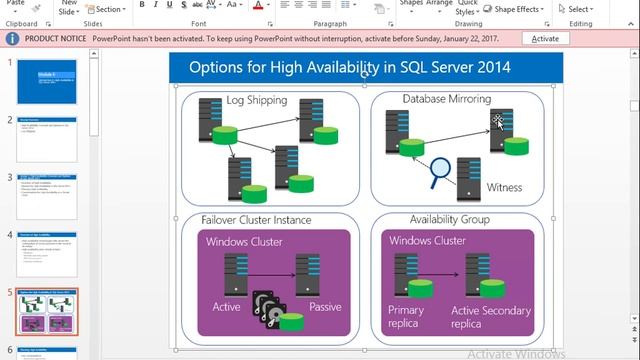Viewport: 640px width, 360px height.
Task: Open the Paste dropdown arrow
Action: [15, 11]
